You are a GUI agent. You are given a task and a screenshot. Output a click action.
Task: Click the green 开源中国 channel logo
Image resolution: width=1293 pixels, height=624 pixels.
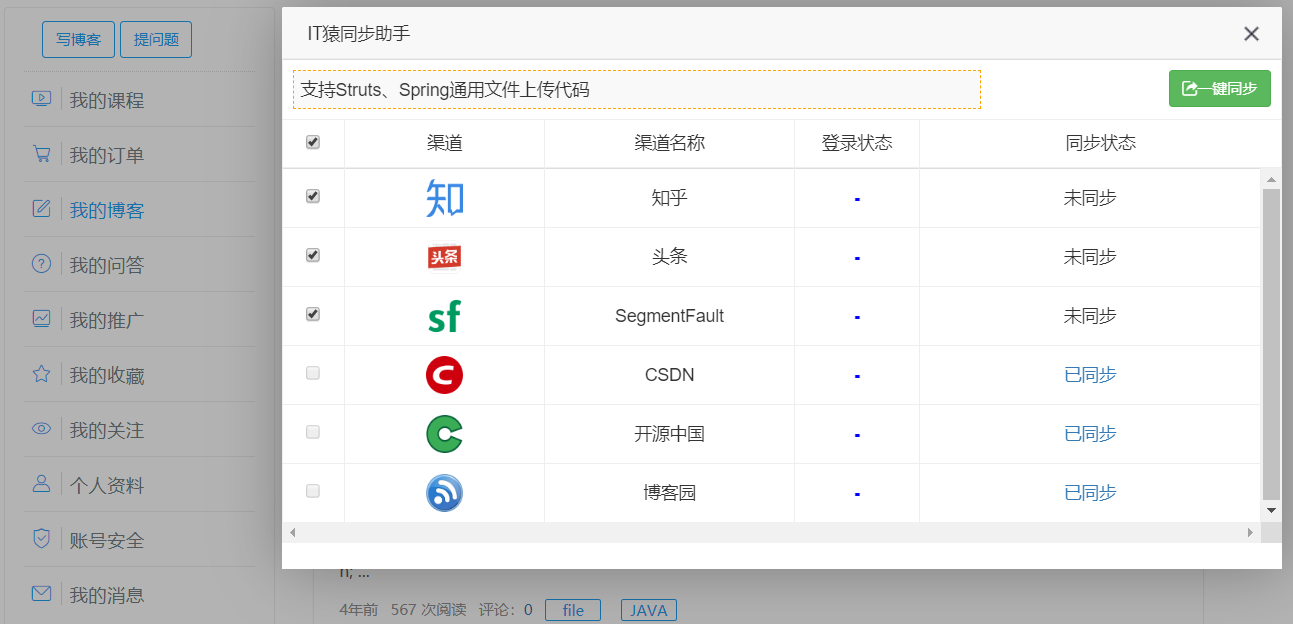444,434
